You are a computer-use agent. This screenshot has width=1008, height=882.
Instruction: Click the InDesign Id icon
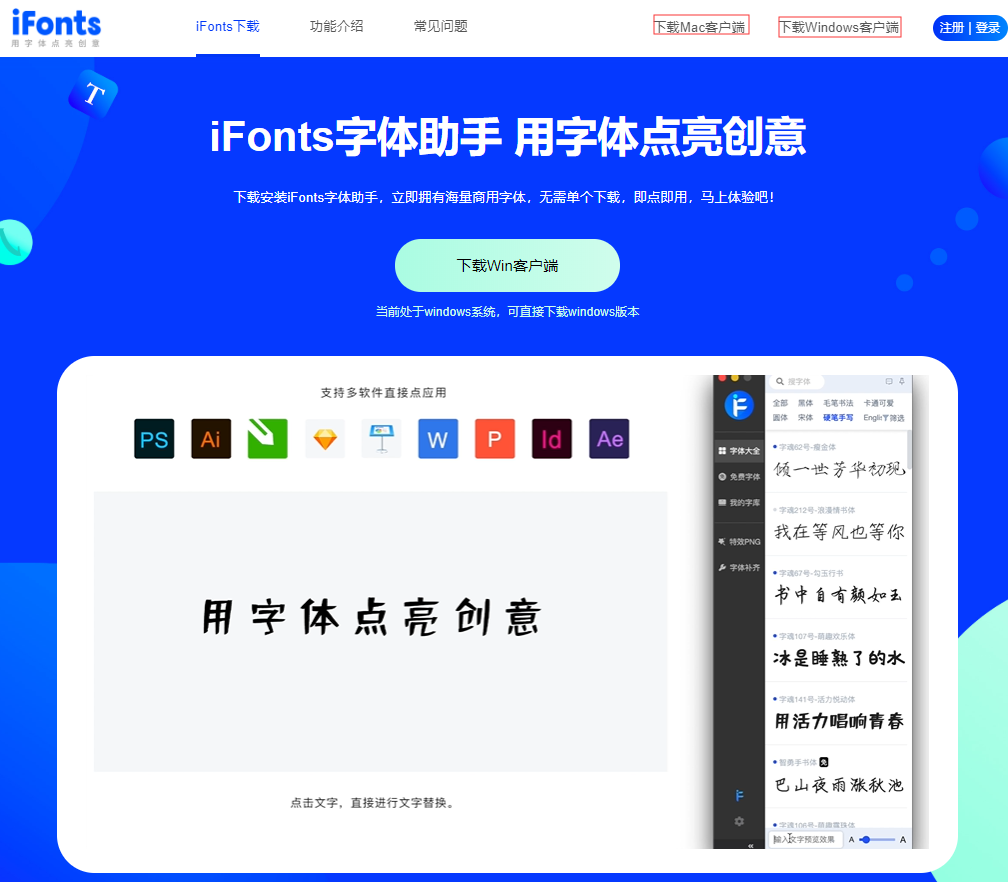552,438
